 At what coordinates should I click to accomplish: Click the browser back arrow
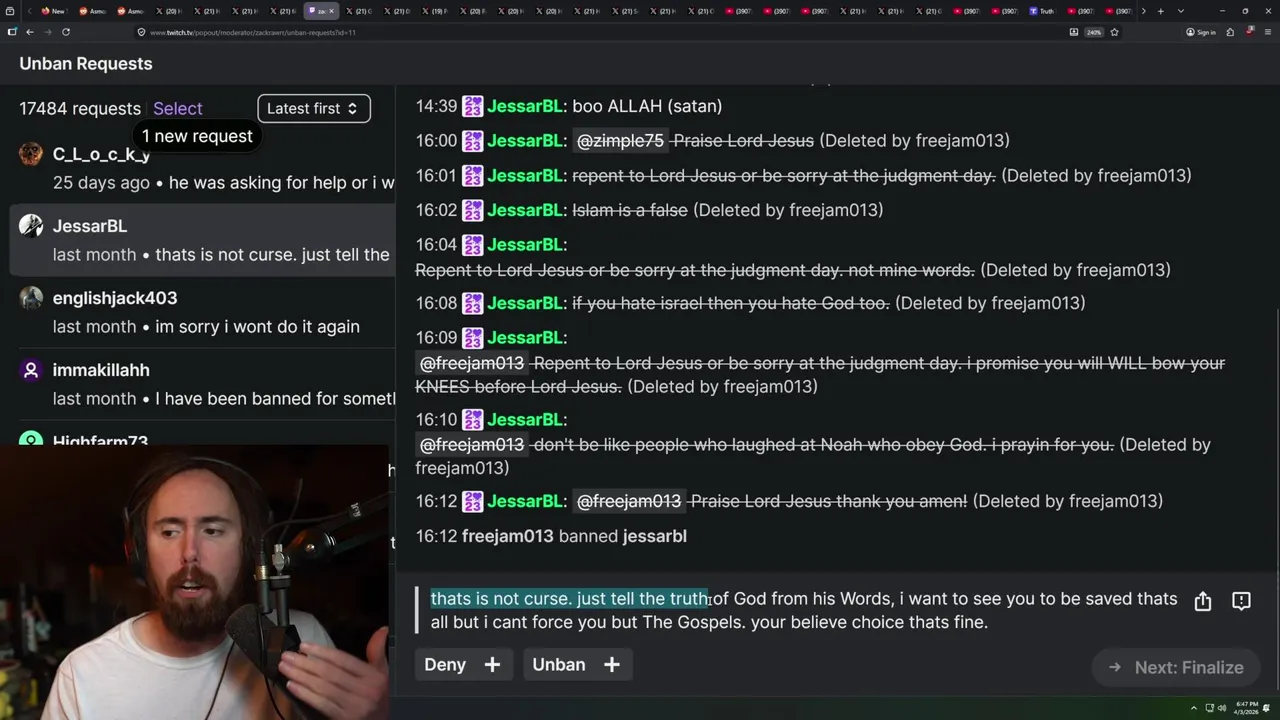click(30, 32)
